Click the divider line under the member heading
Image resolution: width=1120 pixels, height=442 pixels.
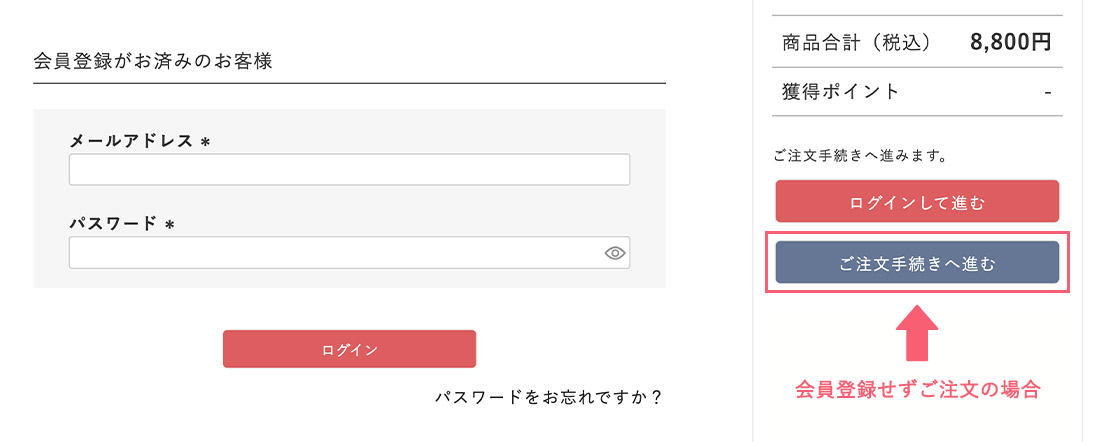click(349, 83)
